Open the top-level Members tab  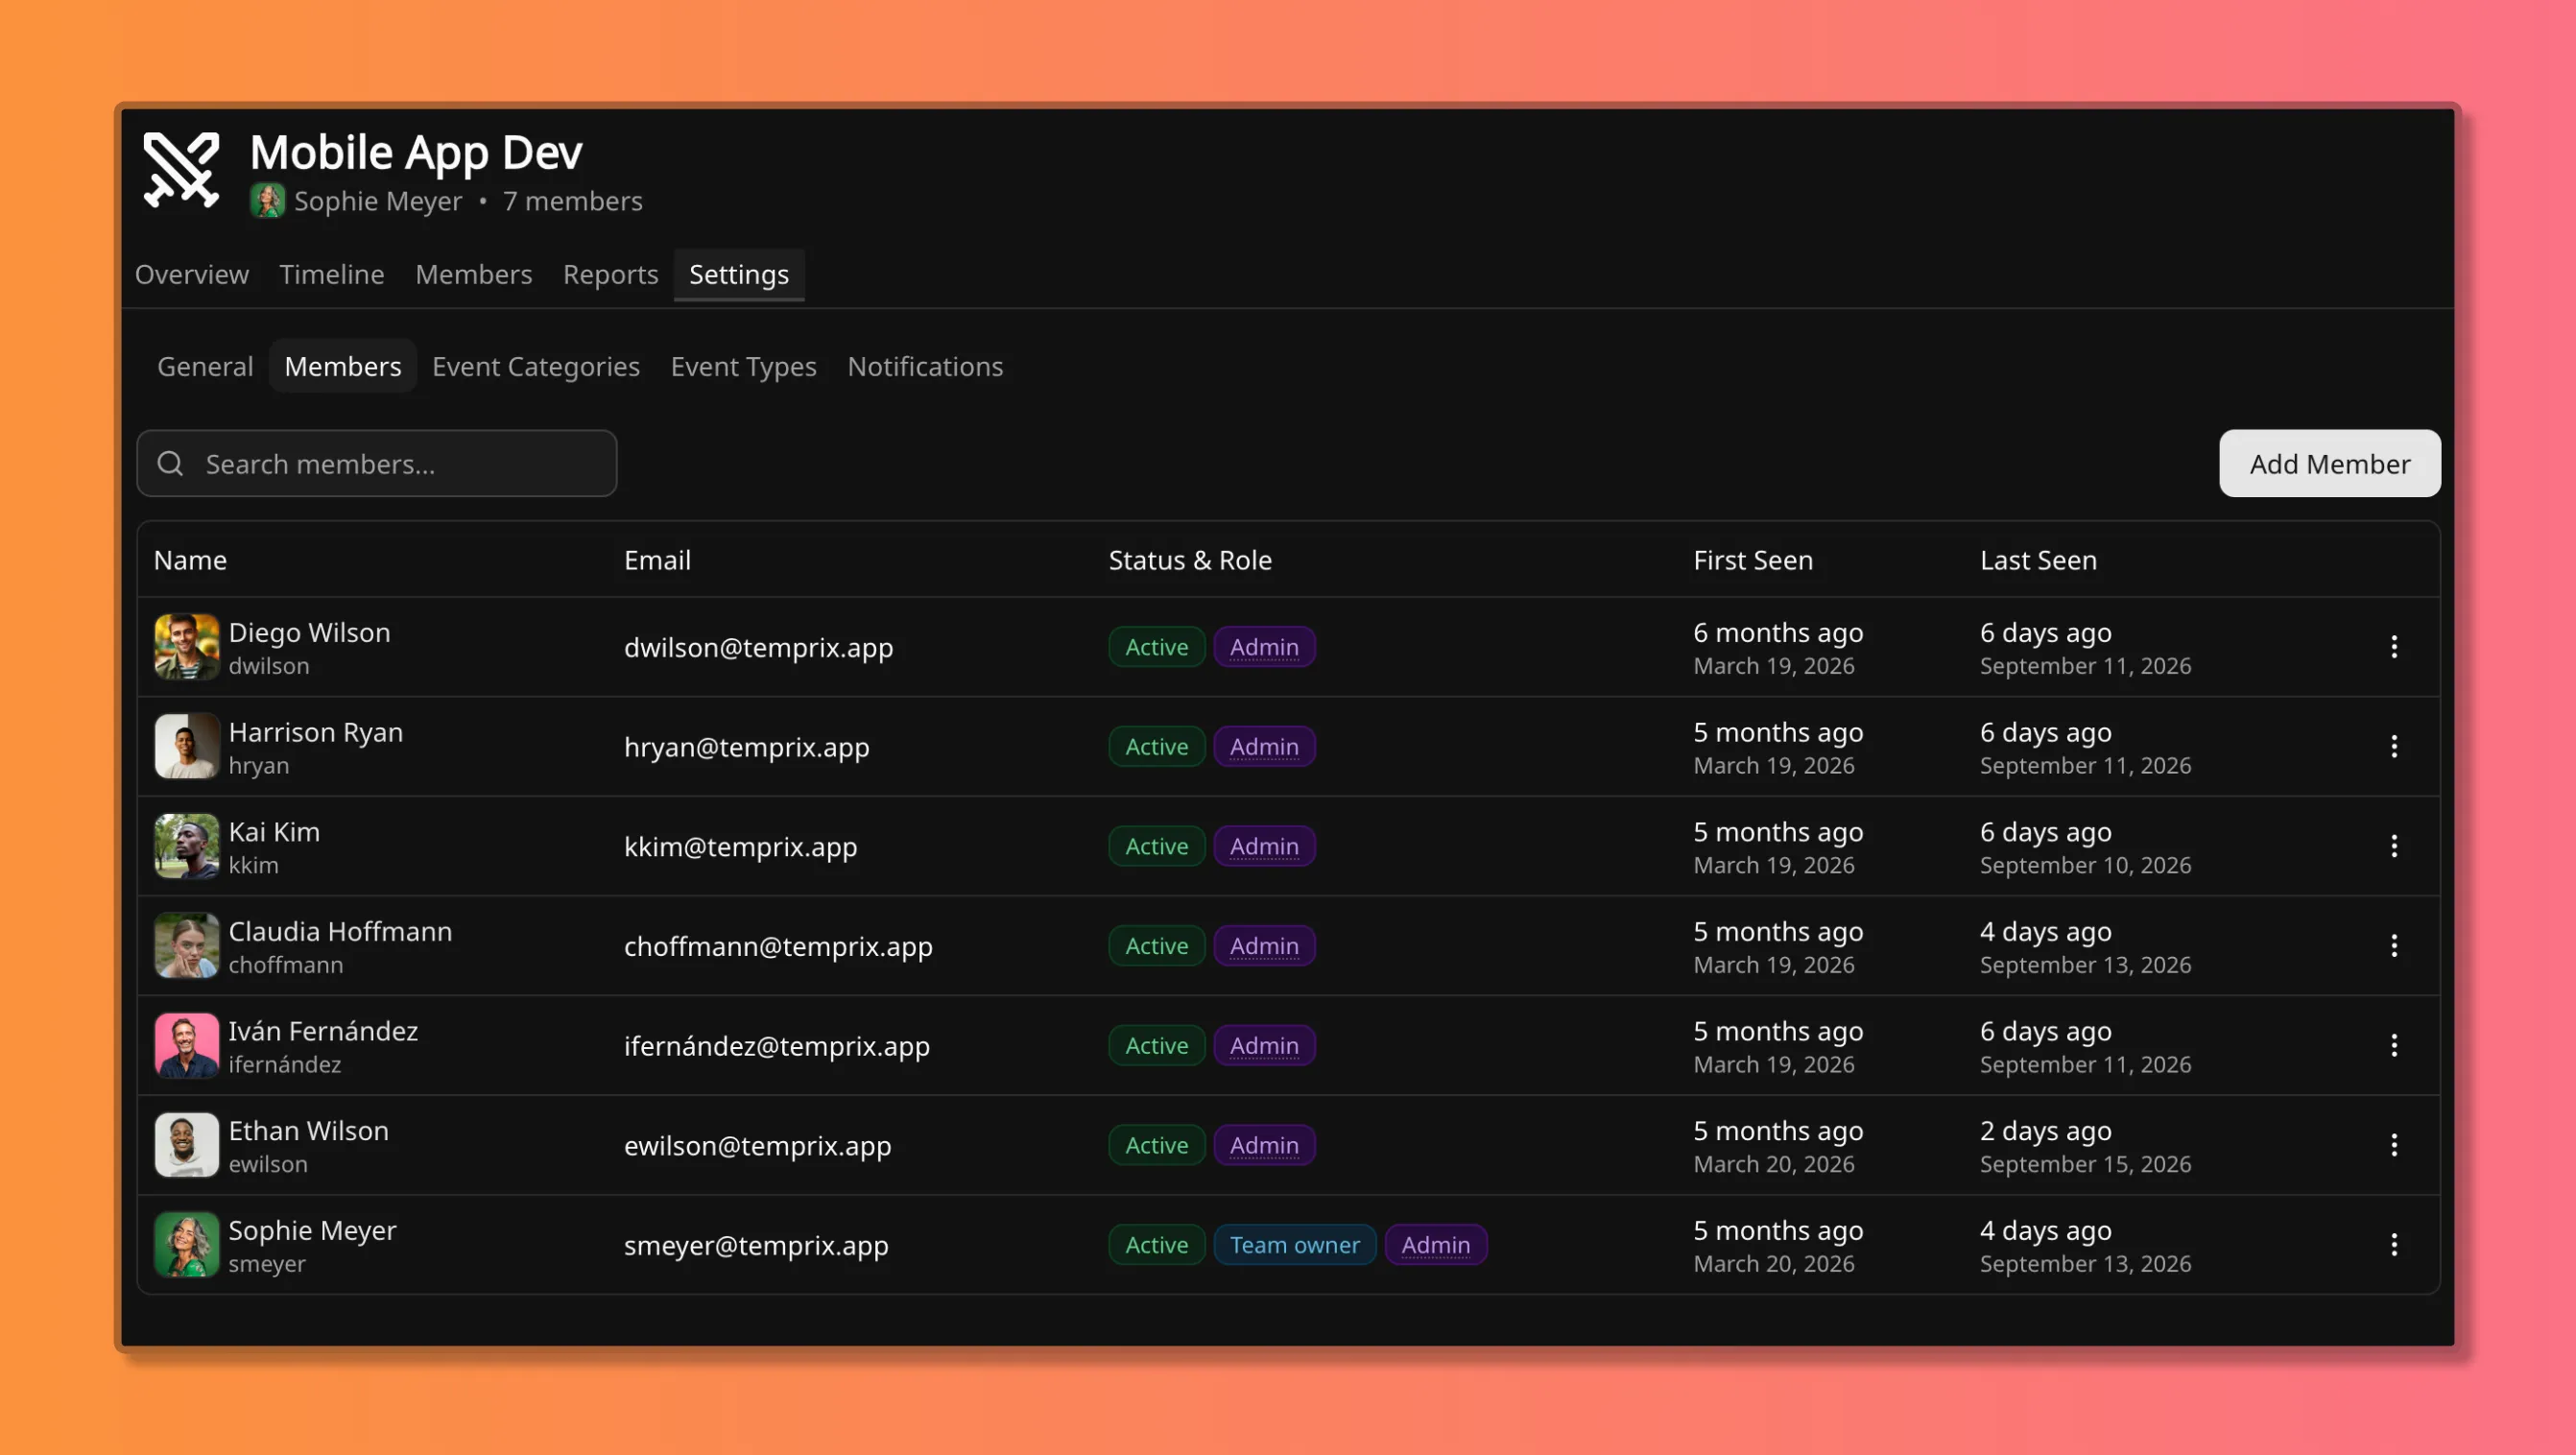[x=474, y=275]
